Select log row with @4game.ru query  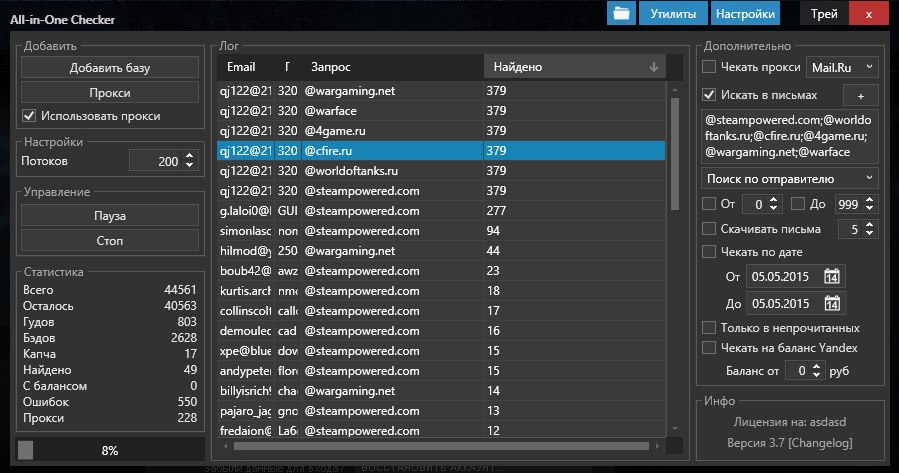click(441, 131)
